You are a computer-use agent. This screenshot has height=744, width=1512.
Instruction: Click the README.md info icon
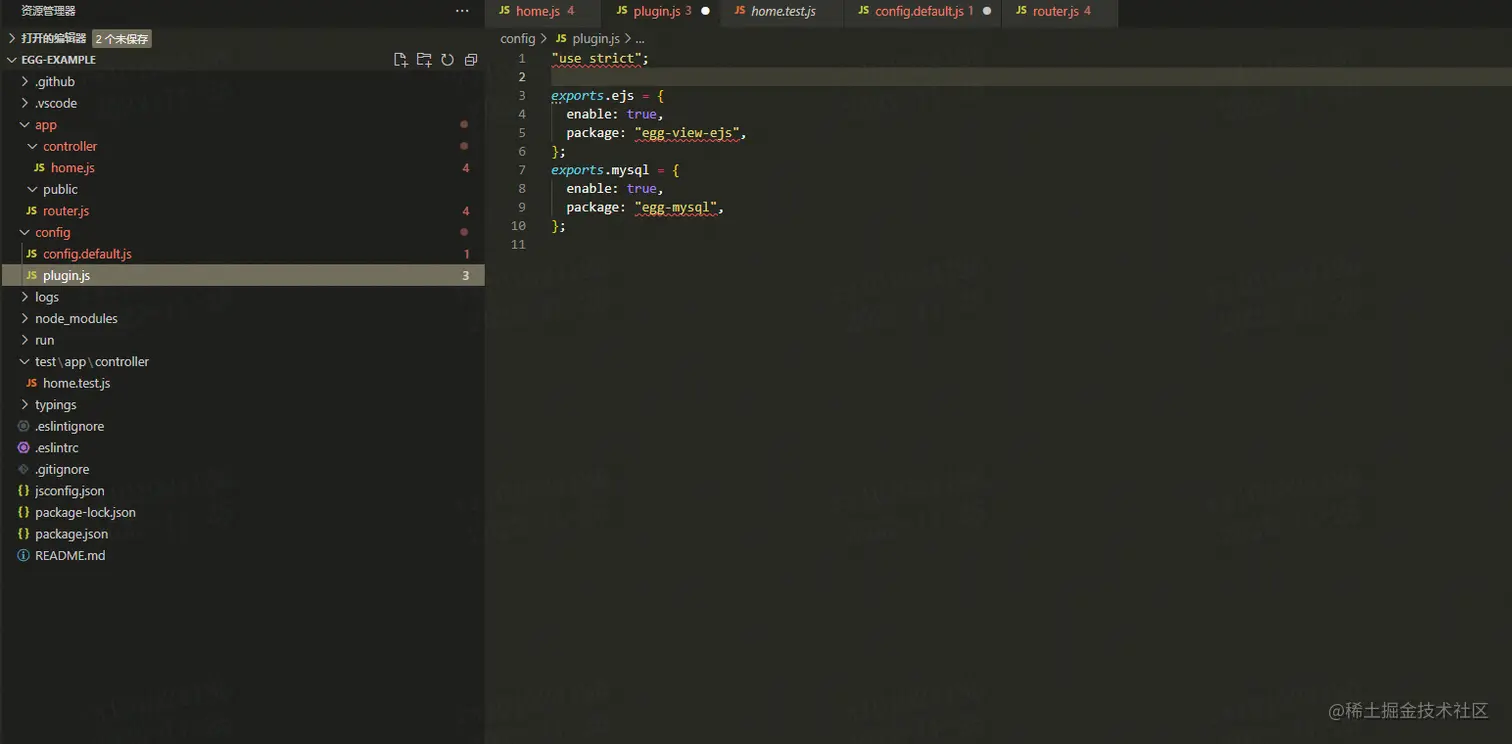point(24,555)
